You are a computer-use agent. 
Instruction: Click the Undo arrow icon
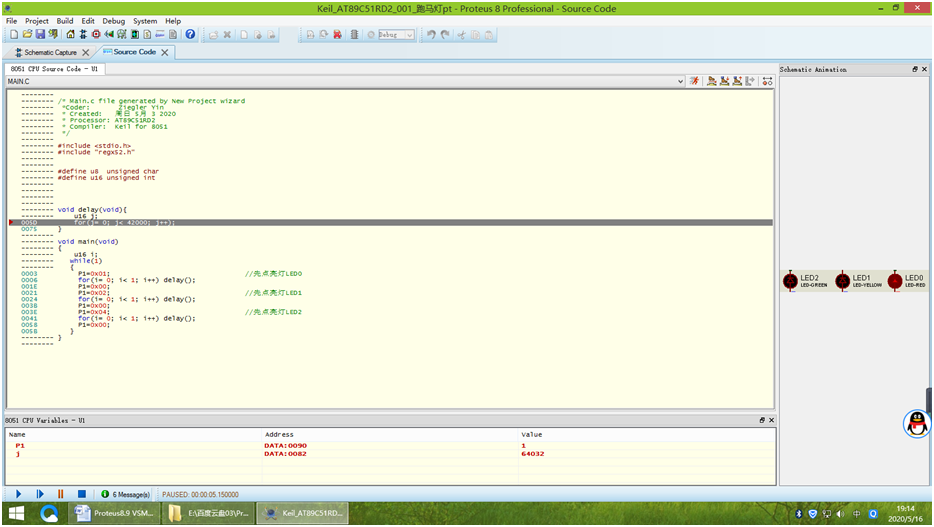click(431, 35)
